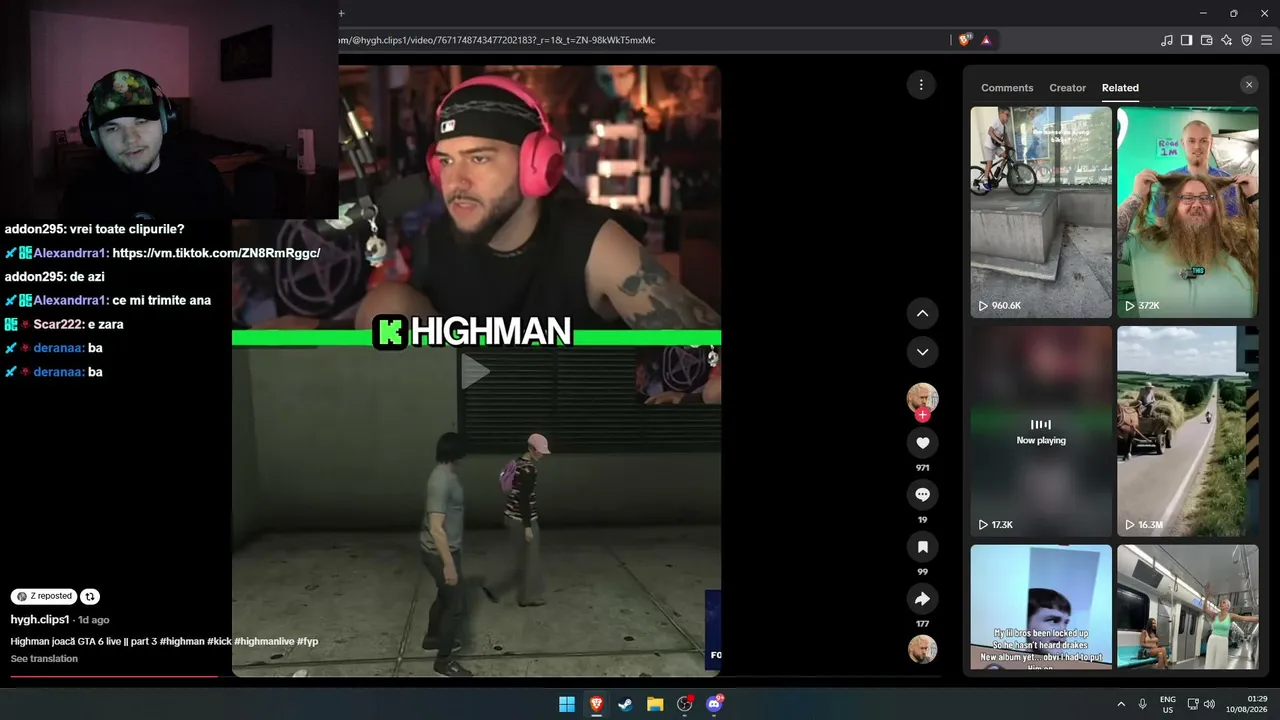Image resolution: width=1280 pixels, height=720 pixels.
Task: Open a new browser tab with plus
Action: 341,13
